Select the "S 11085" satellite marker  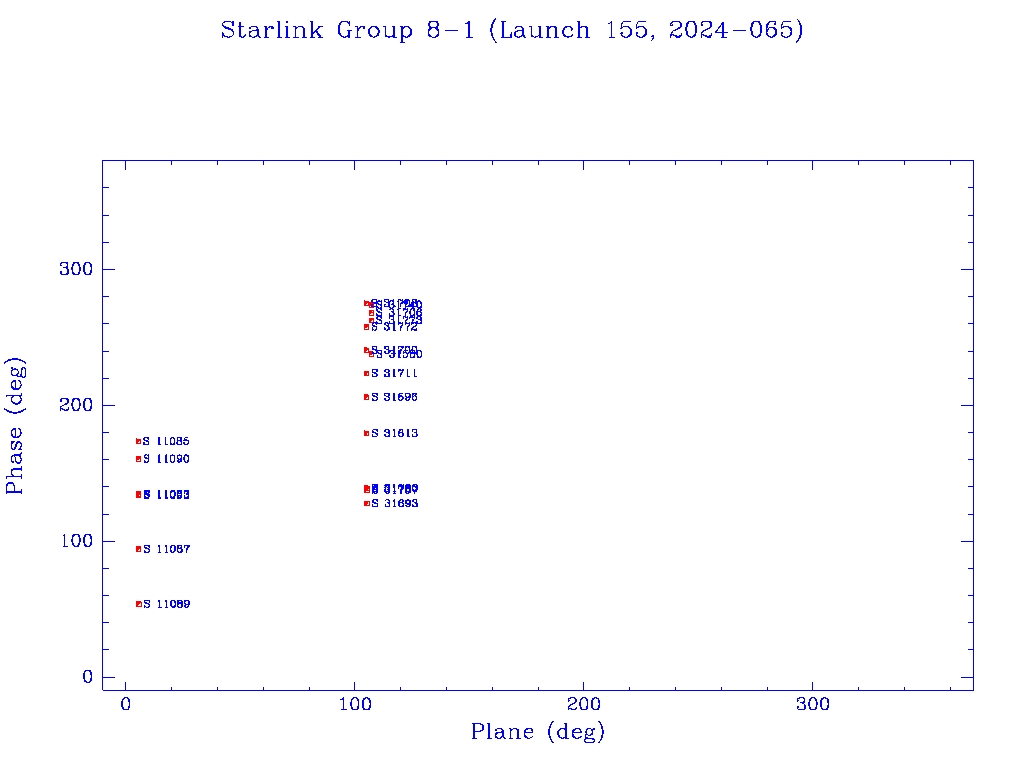[138, 441]
